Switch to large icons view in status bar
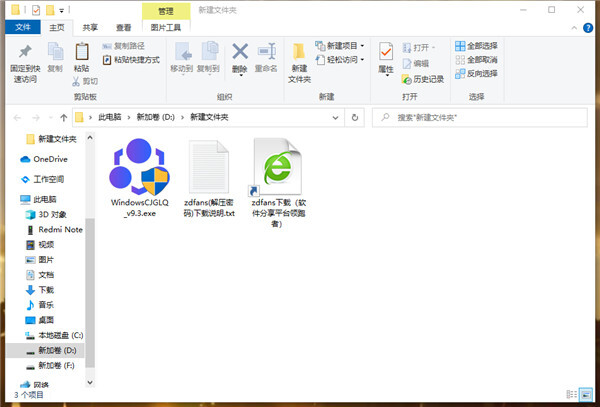The height and width of the screenshot is (407, 600). (585, 394)
